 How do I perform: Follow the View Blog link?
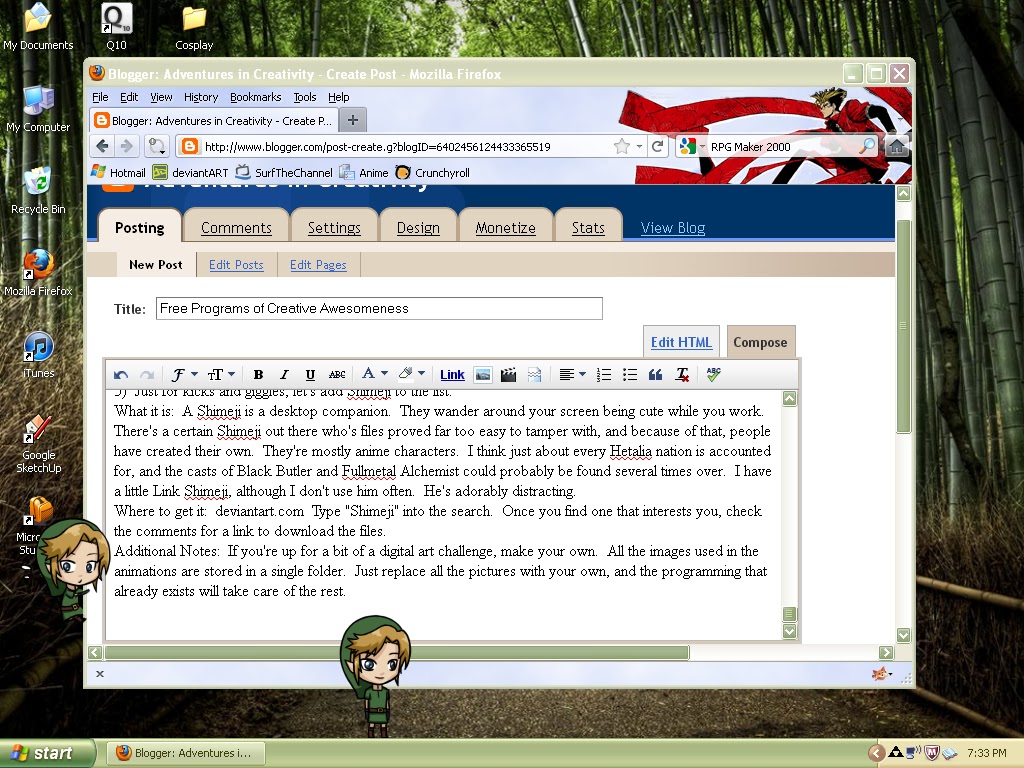pyautogui.click(x=673, y=227)
